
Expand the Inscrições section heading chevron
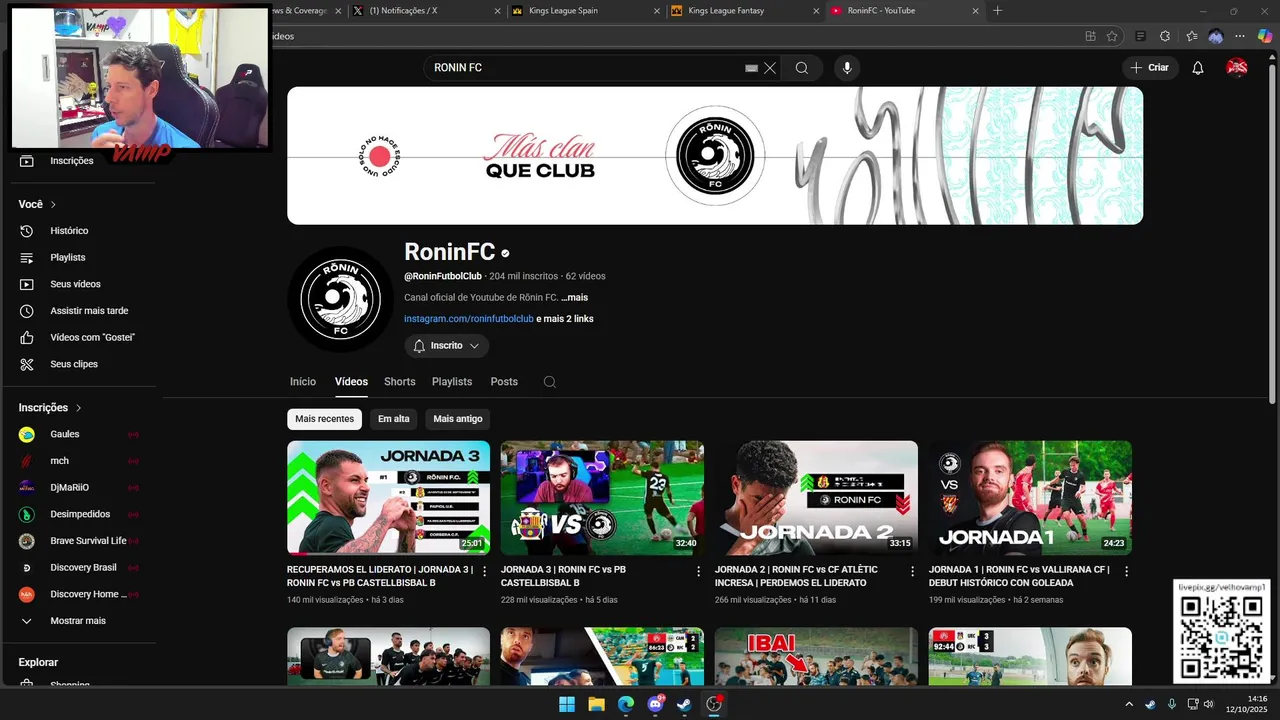(x=78, y=408)
